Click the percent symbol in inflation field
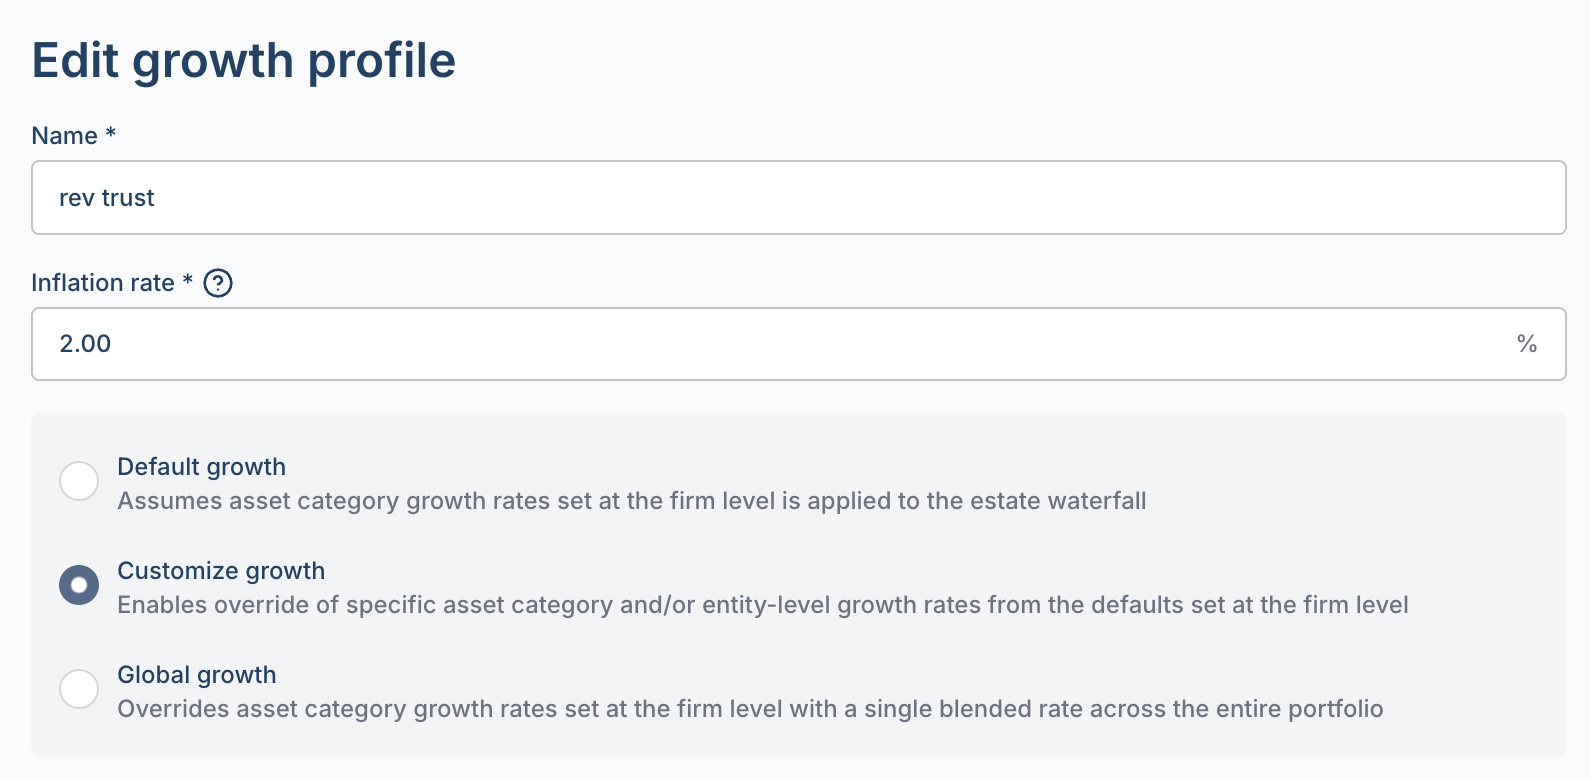 click(x=1526, y=344)
